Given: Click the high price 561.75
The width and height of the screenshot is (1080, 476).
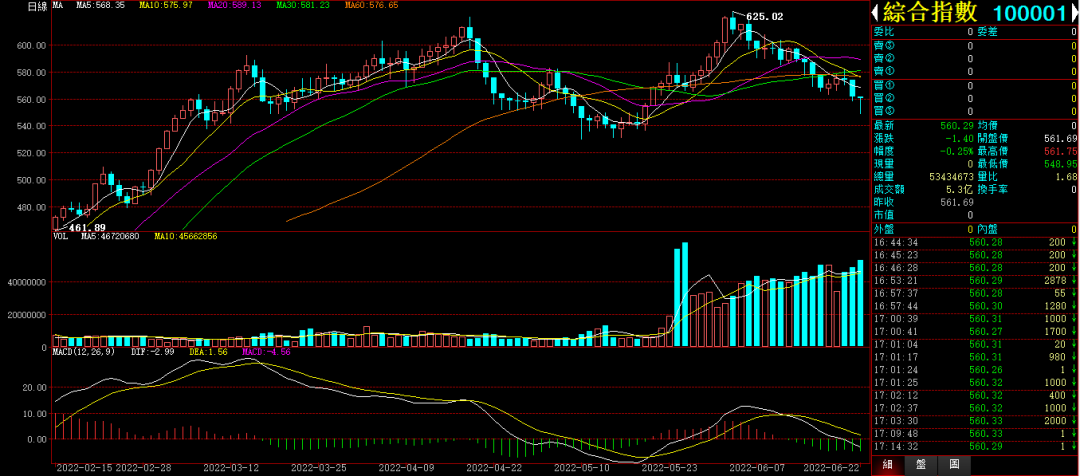Looking at the screenshot, I should click(1059, 151).
